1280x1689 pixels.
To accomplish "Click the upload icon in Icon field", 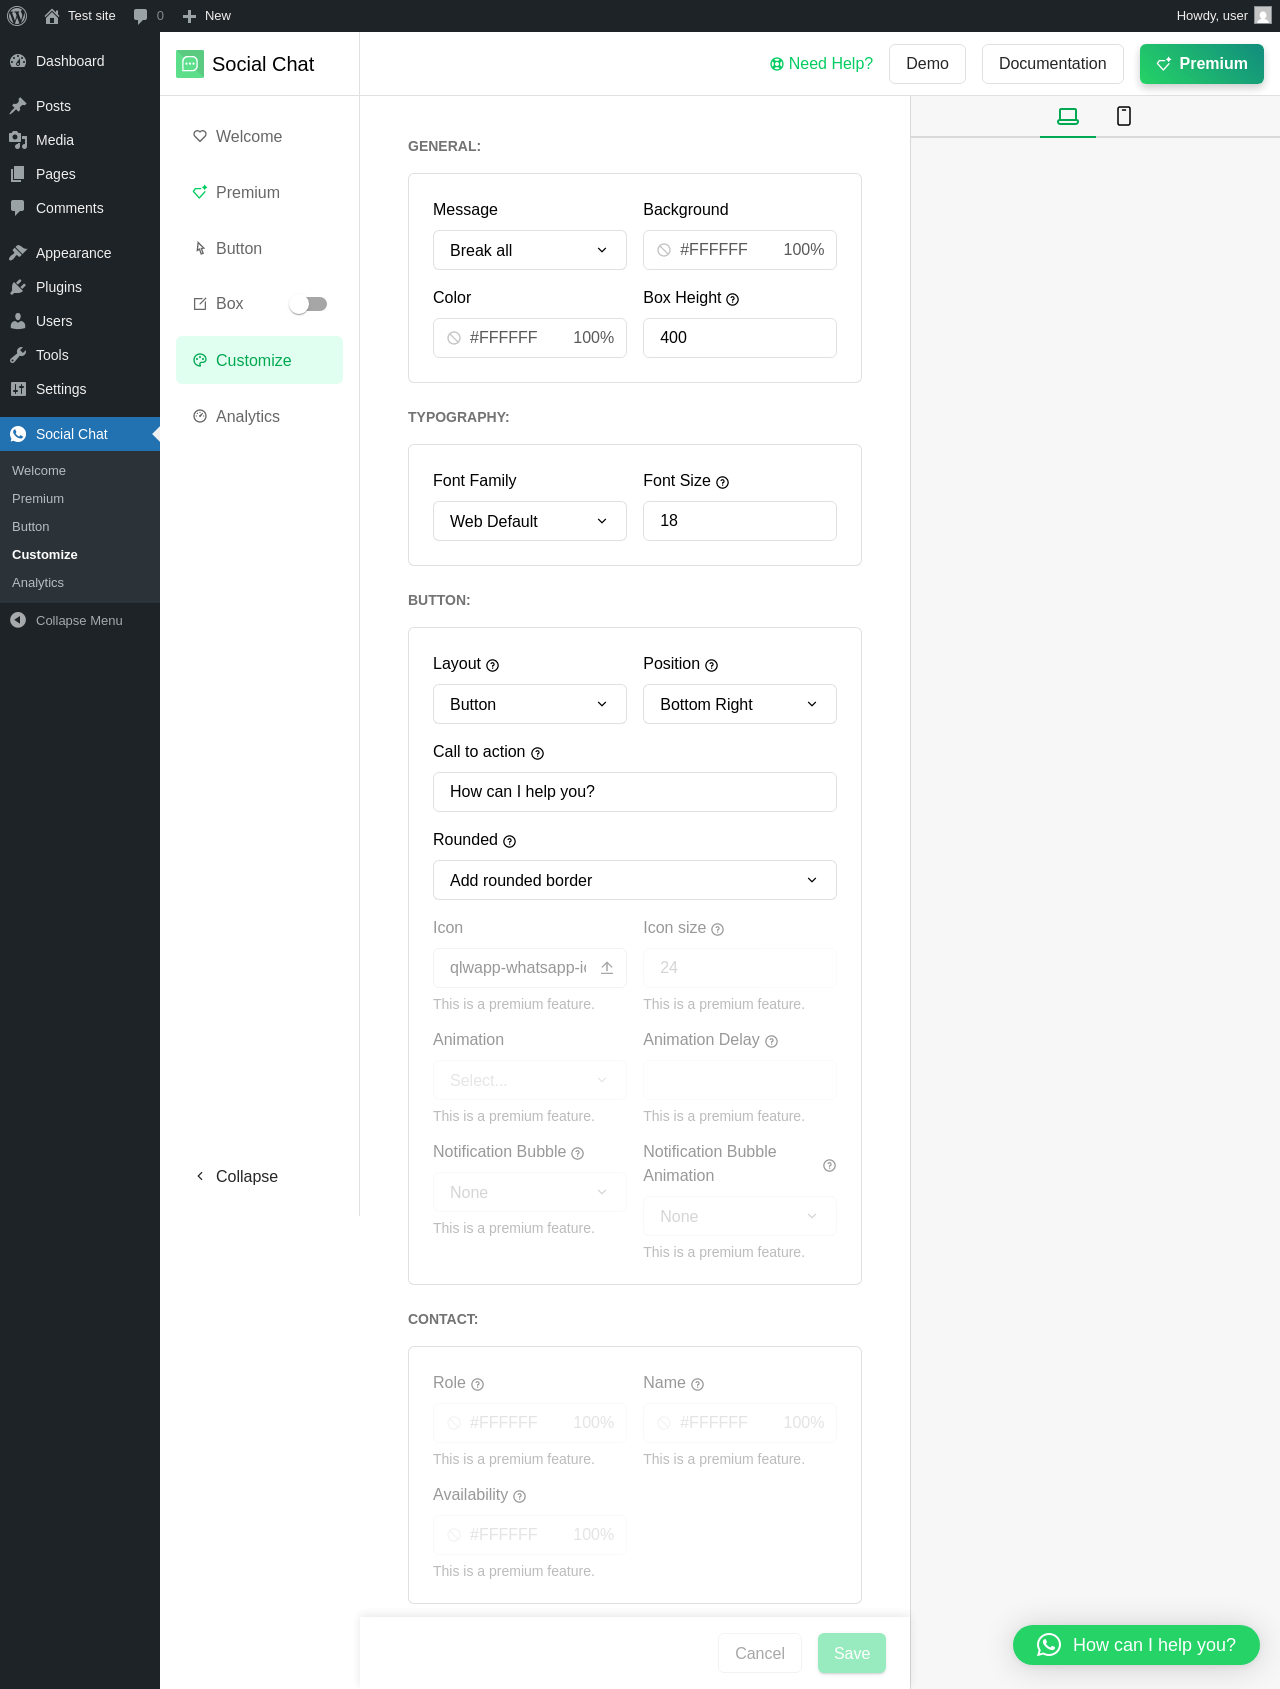I will (x=607, y=968).
